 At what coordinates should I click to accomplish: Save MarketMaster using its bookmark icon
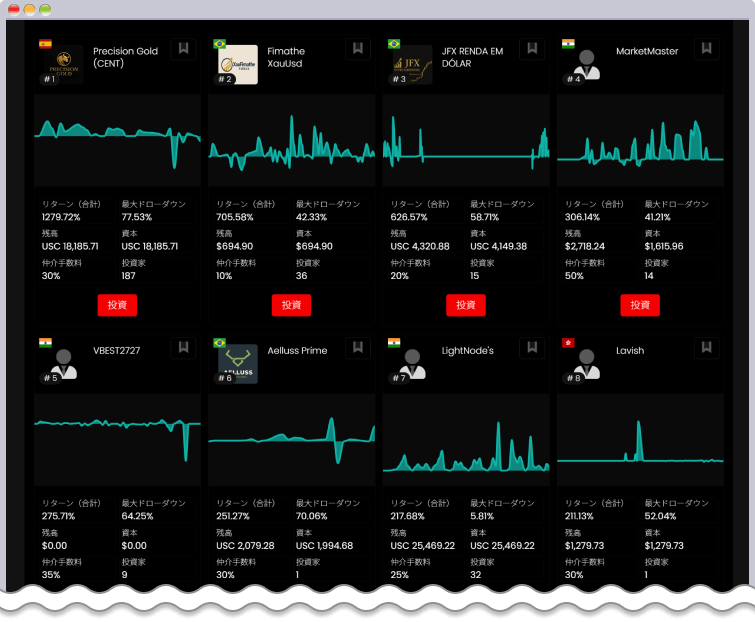tap(706, 48)
